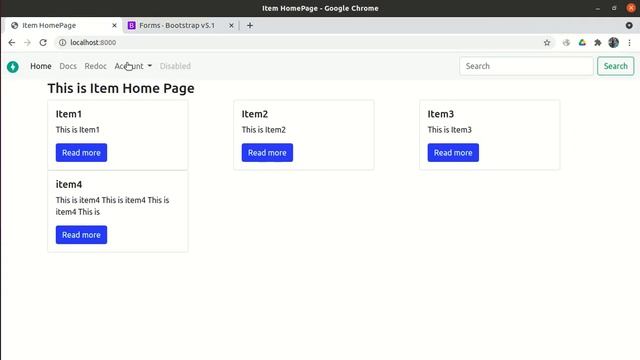Focus the Search input field
Viewport: 640px width, 360px height.
point(526,66)
